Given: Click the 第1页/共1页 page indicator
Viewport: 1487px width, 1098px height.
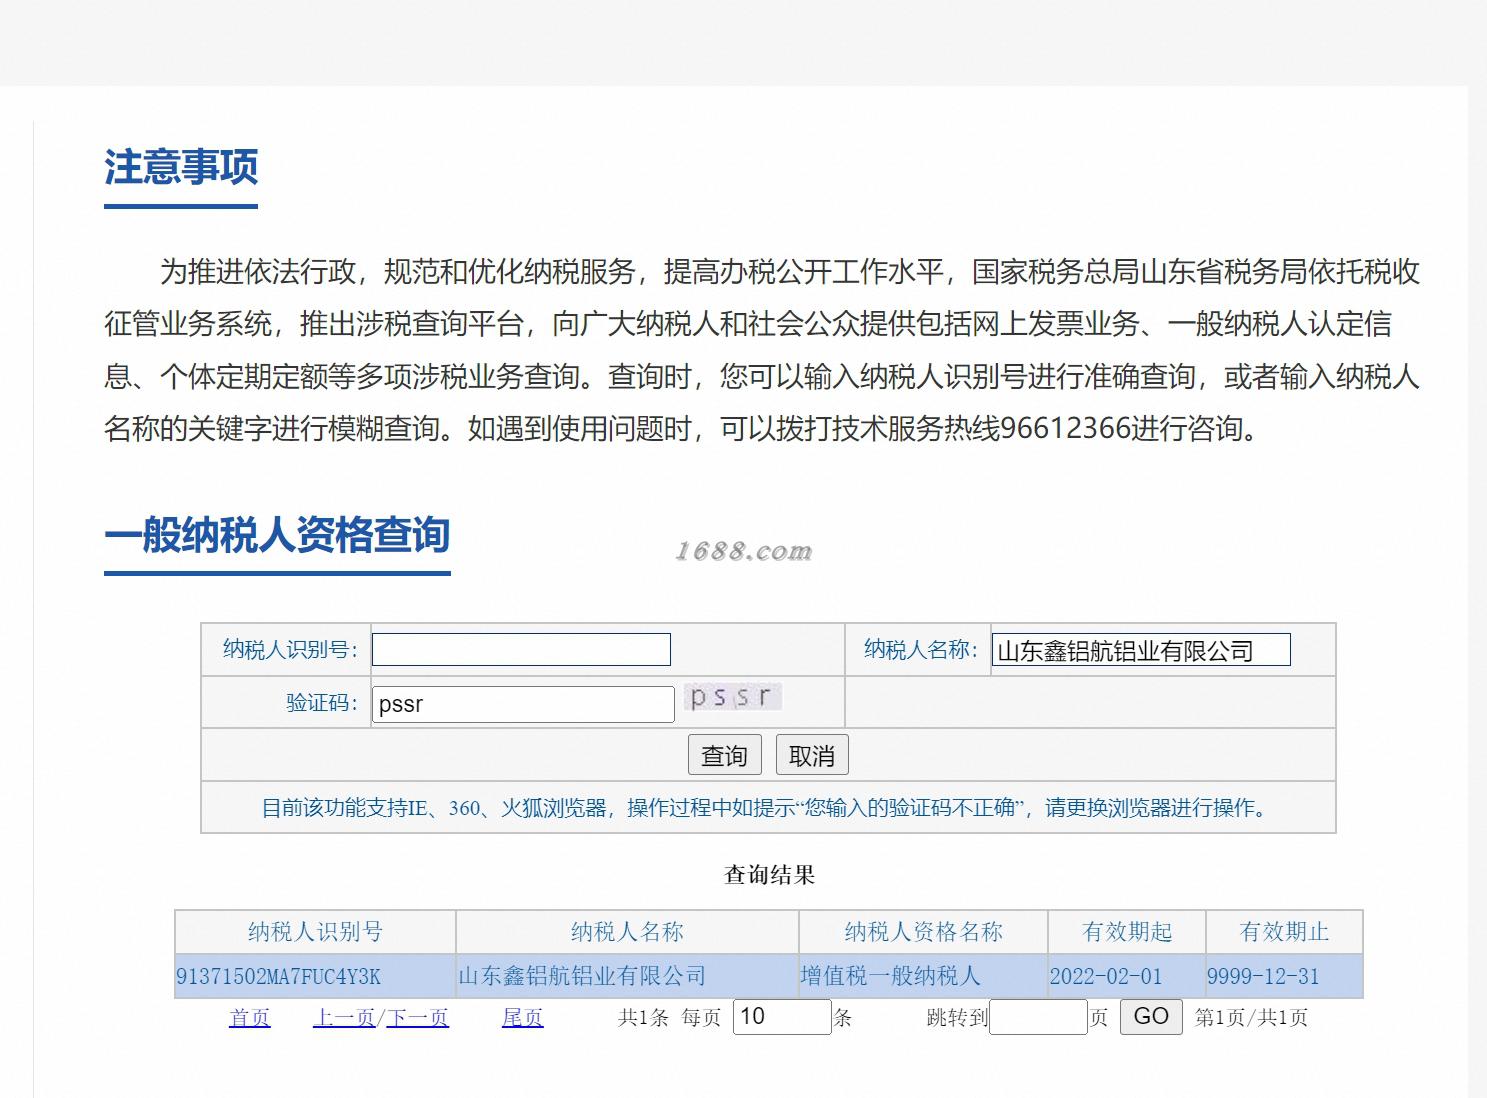Looking at the screenshot, I should [x=1252, y=1017].
